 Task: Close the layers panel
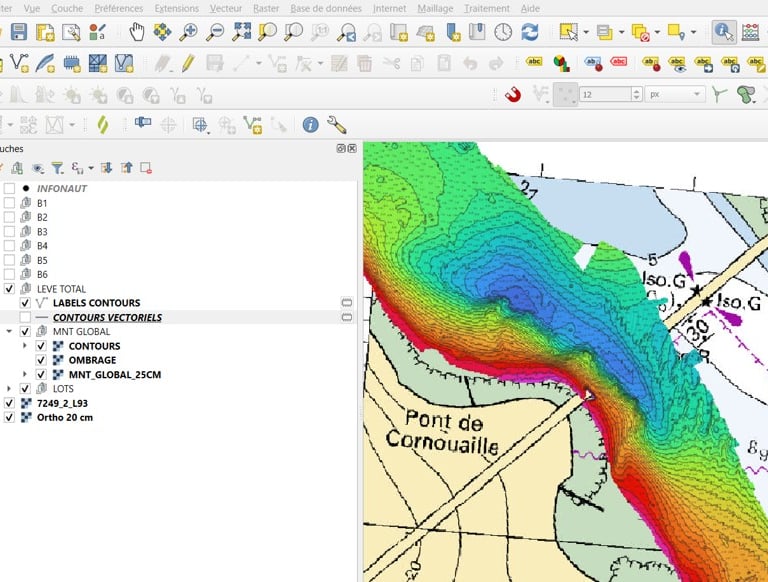[352, 148]
